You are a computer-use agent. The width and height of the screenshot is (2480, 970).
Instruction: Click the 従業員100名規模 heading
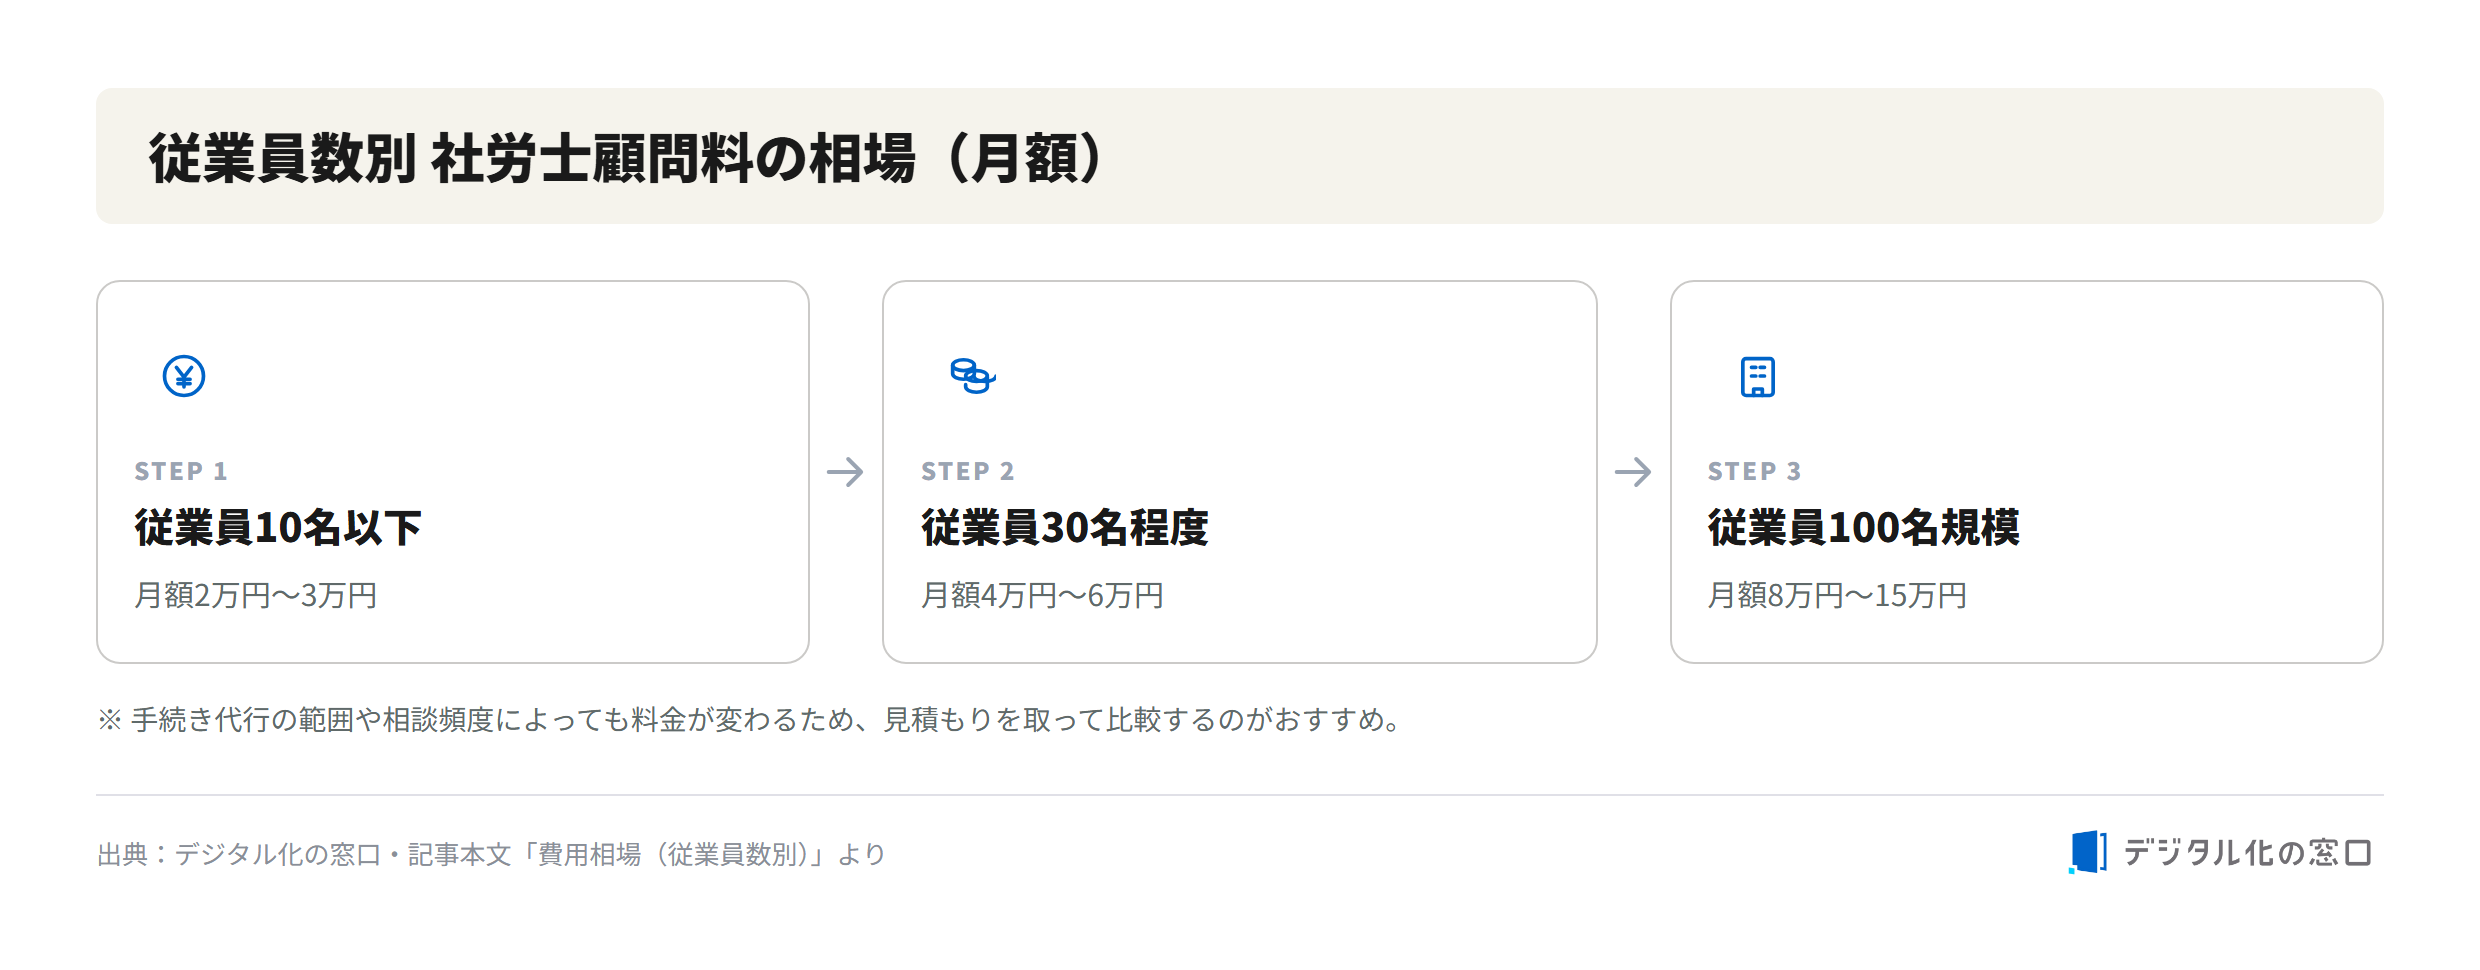coord(1864,527)
